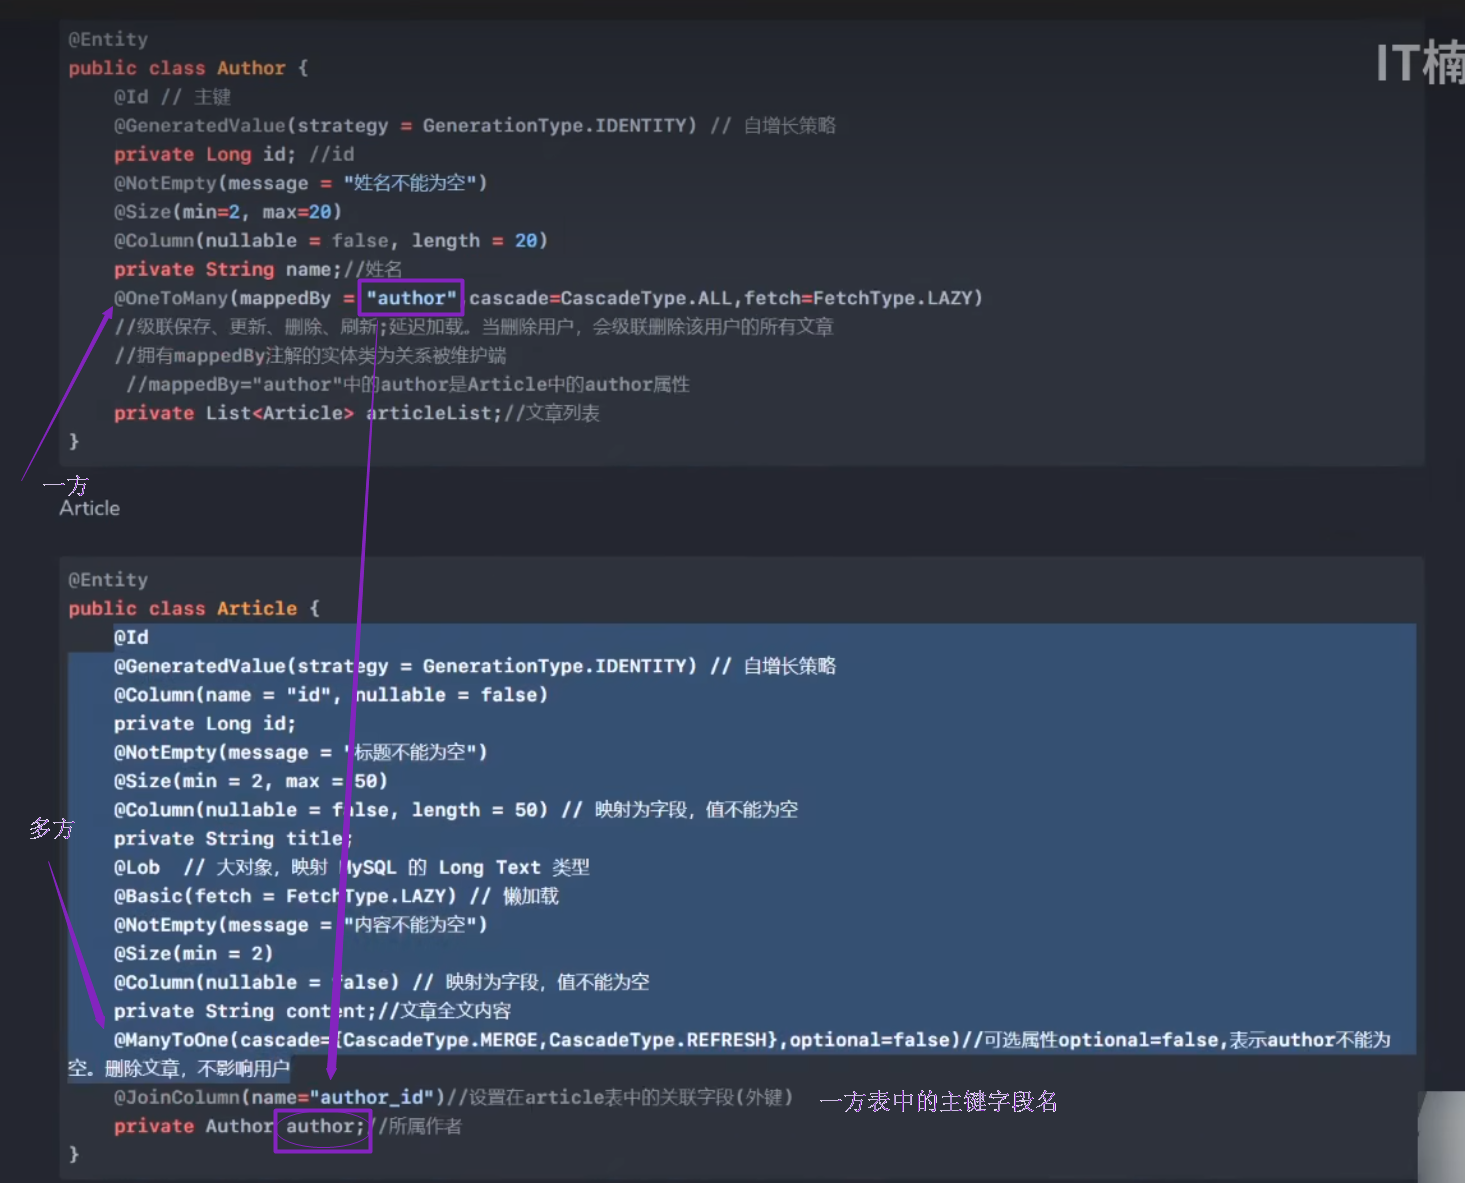Click the "@ManyToOne(cascade=" annotation text
Image resolution: width=1465 pixels, height=1183 pixels.
[x=222, y=1041]
